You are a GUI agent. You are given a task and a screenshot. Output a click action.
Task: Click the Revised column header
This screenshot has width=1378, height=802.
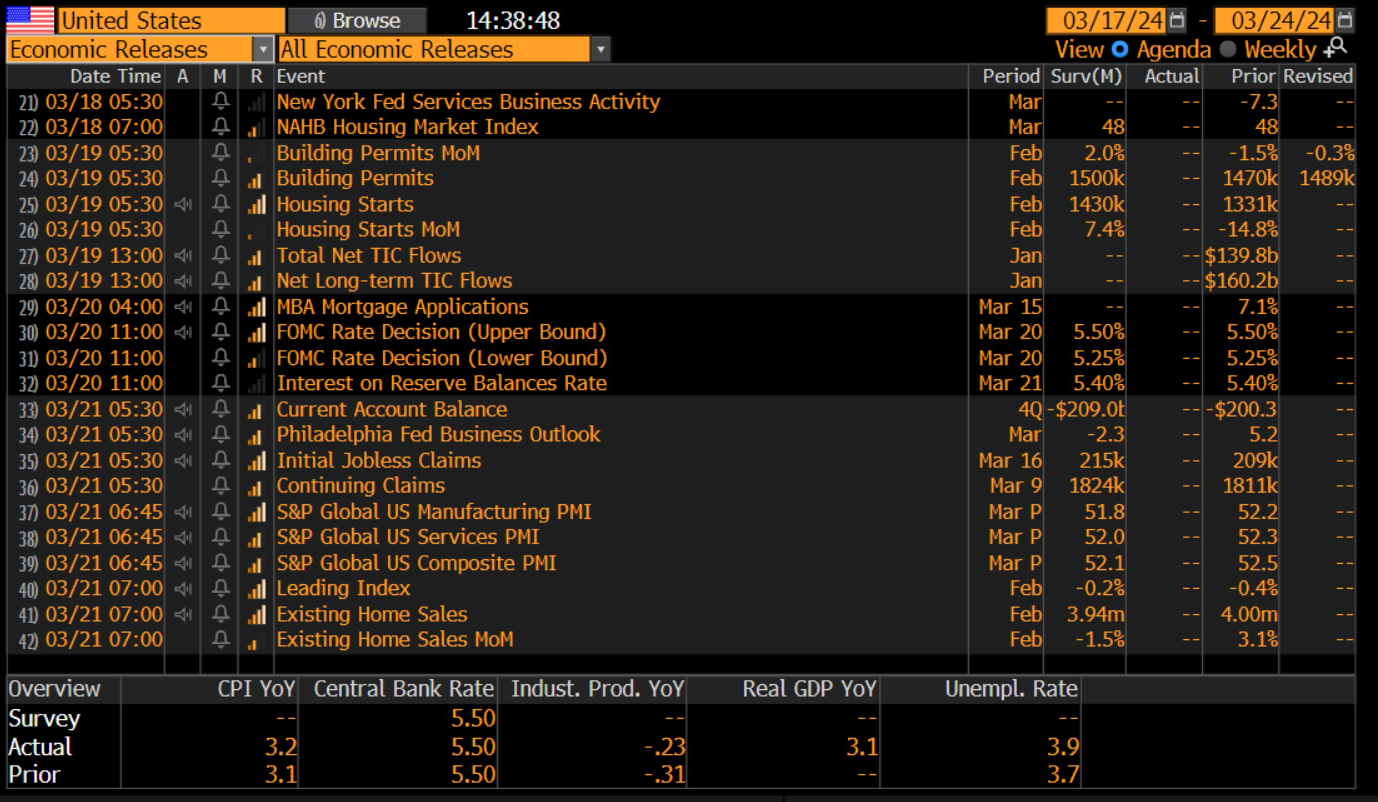pyautogui.click(x=1318, y=76)
